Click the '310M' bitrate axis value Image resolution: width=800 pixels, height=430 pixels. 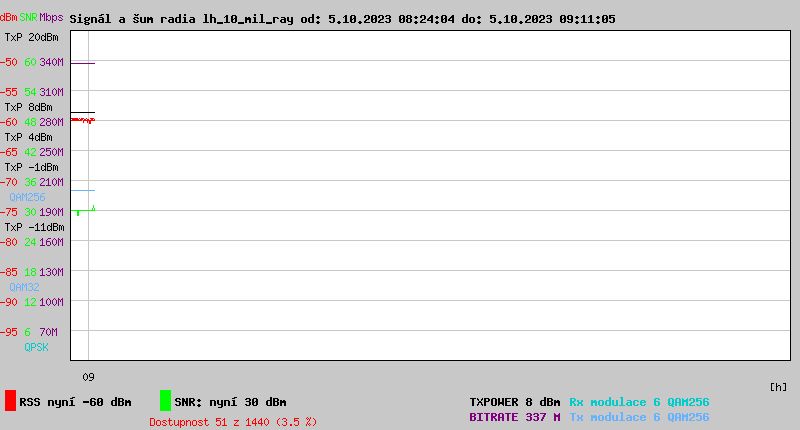(52, 92)
